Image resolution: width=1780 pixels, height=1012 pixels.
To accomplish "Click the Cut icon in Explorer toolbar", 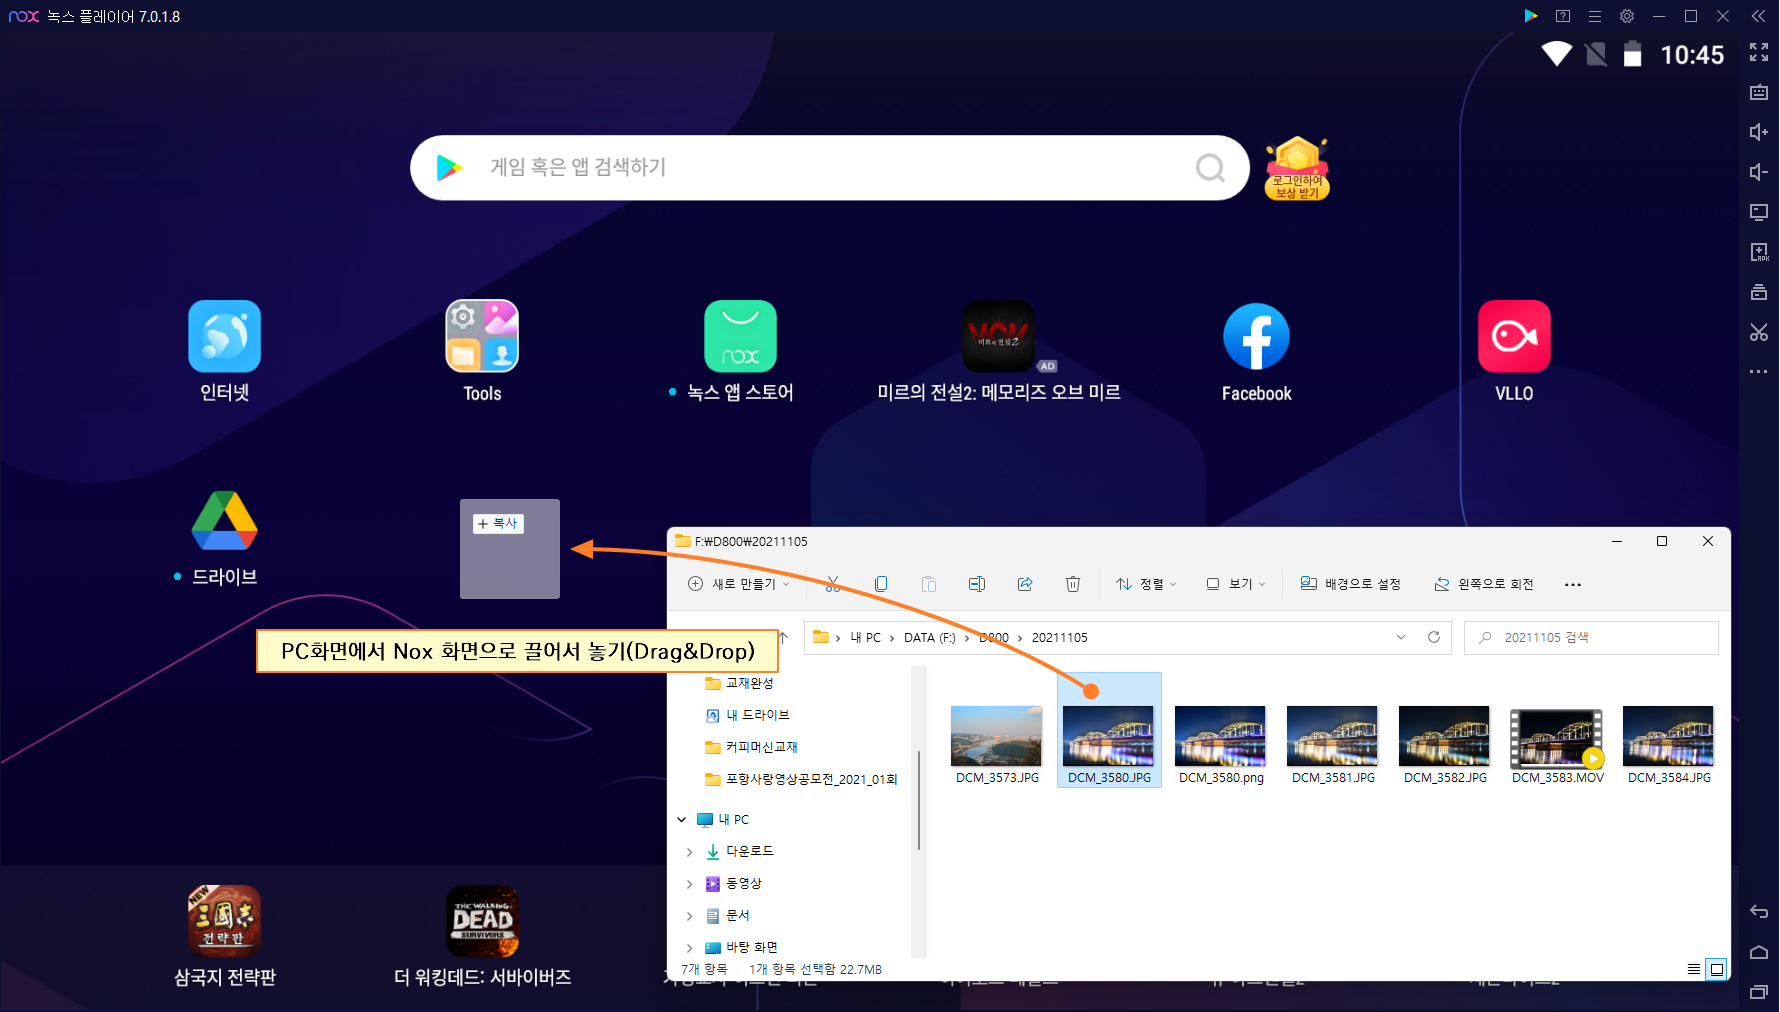I will [833, 584].
